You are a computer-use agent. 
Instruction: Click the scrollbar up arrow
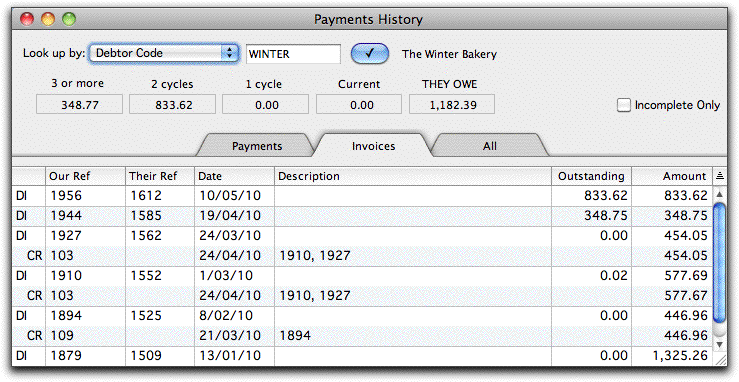pos(720,194)
